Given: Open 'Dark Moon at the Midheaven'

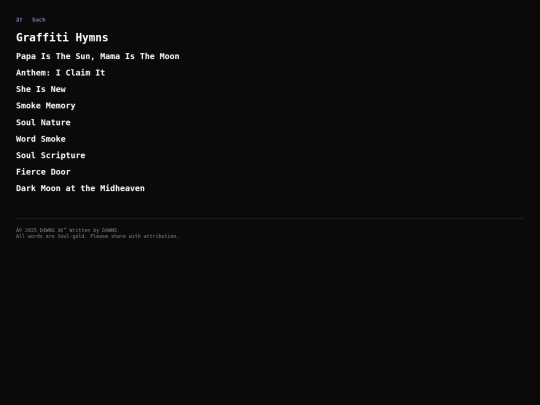Looking at the screenshot, I should click(x=80, y=188).
